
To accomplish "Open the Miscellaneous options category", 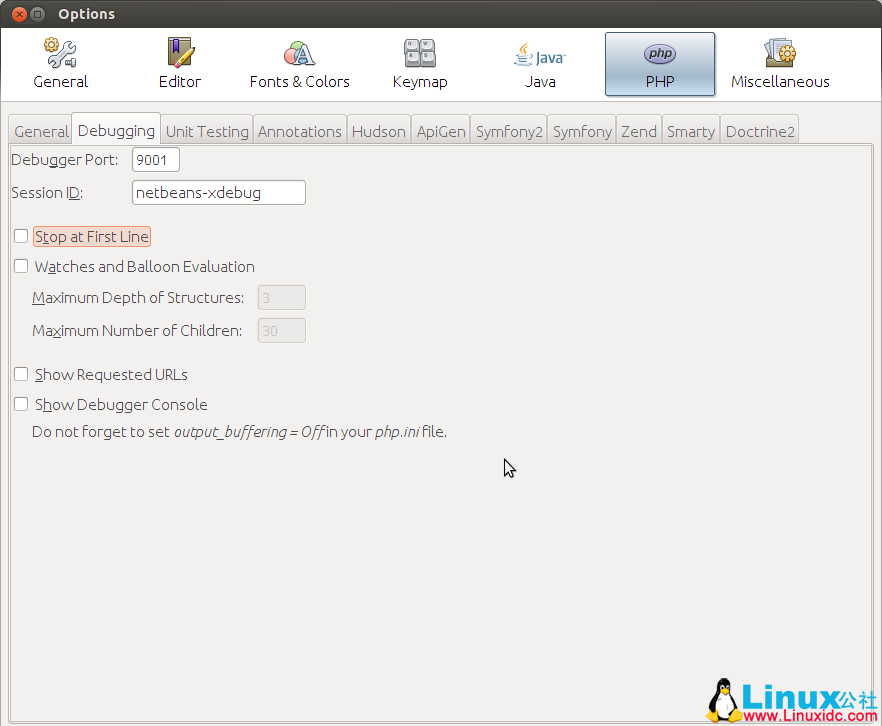I will tap(780, 64).
